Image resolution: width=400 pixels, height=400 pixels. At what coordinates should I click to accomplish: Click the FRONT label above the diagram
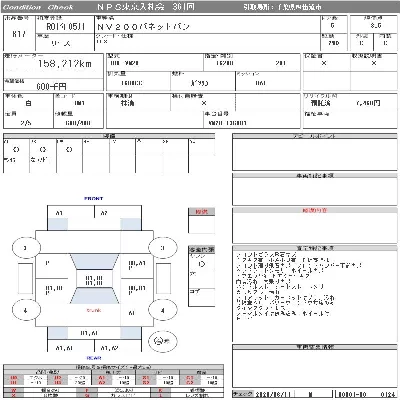tap(94, 199)
